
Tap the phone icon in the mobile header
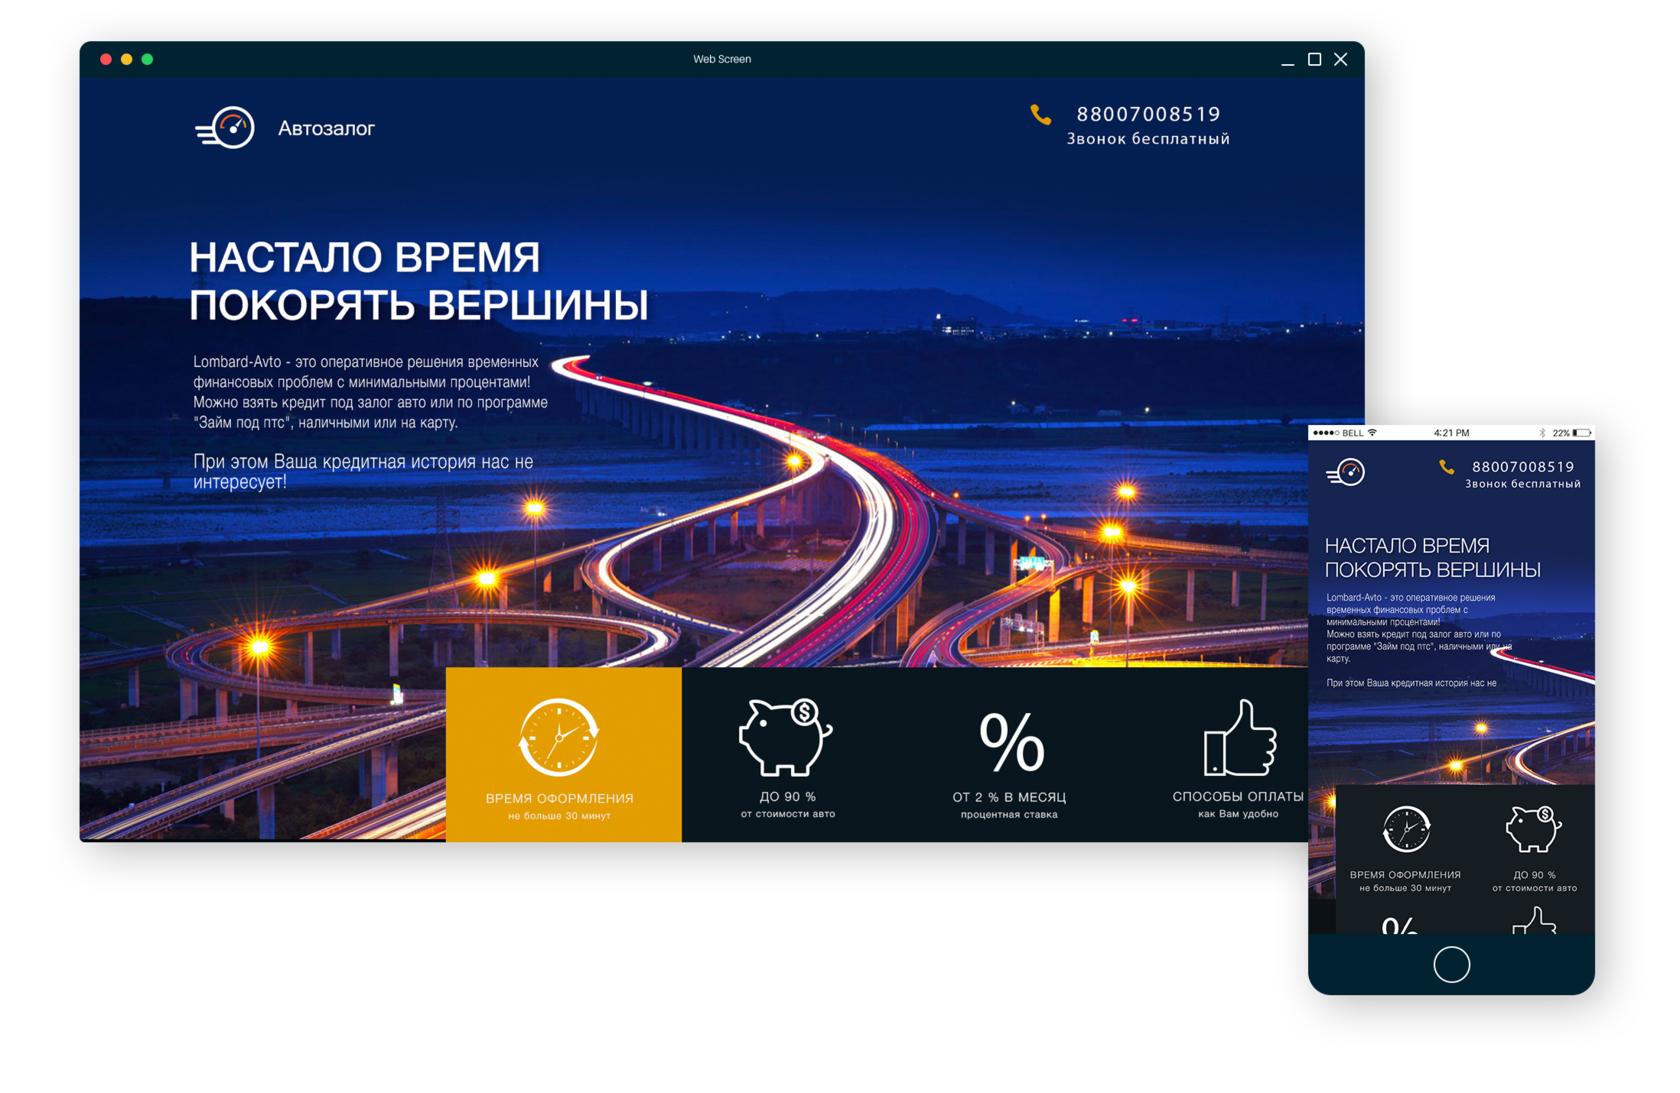pos(1446,467)
